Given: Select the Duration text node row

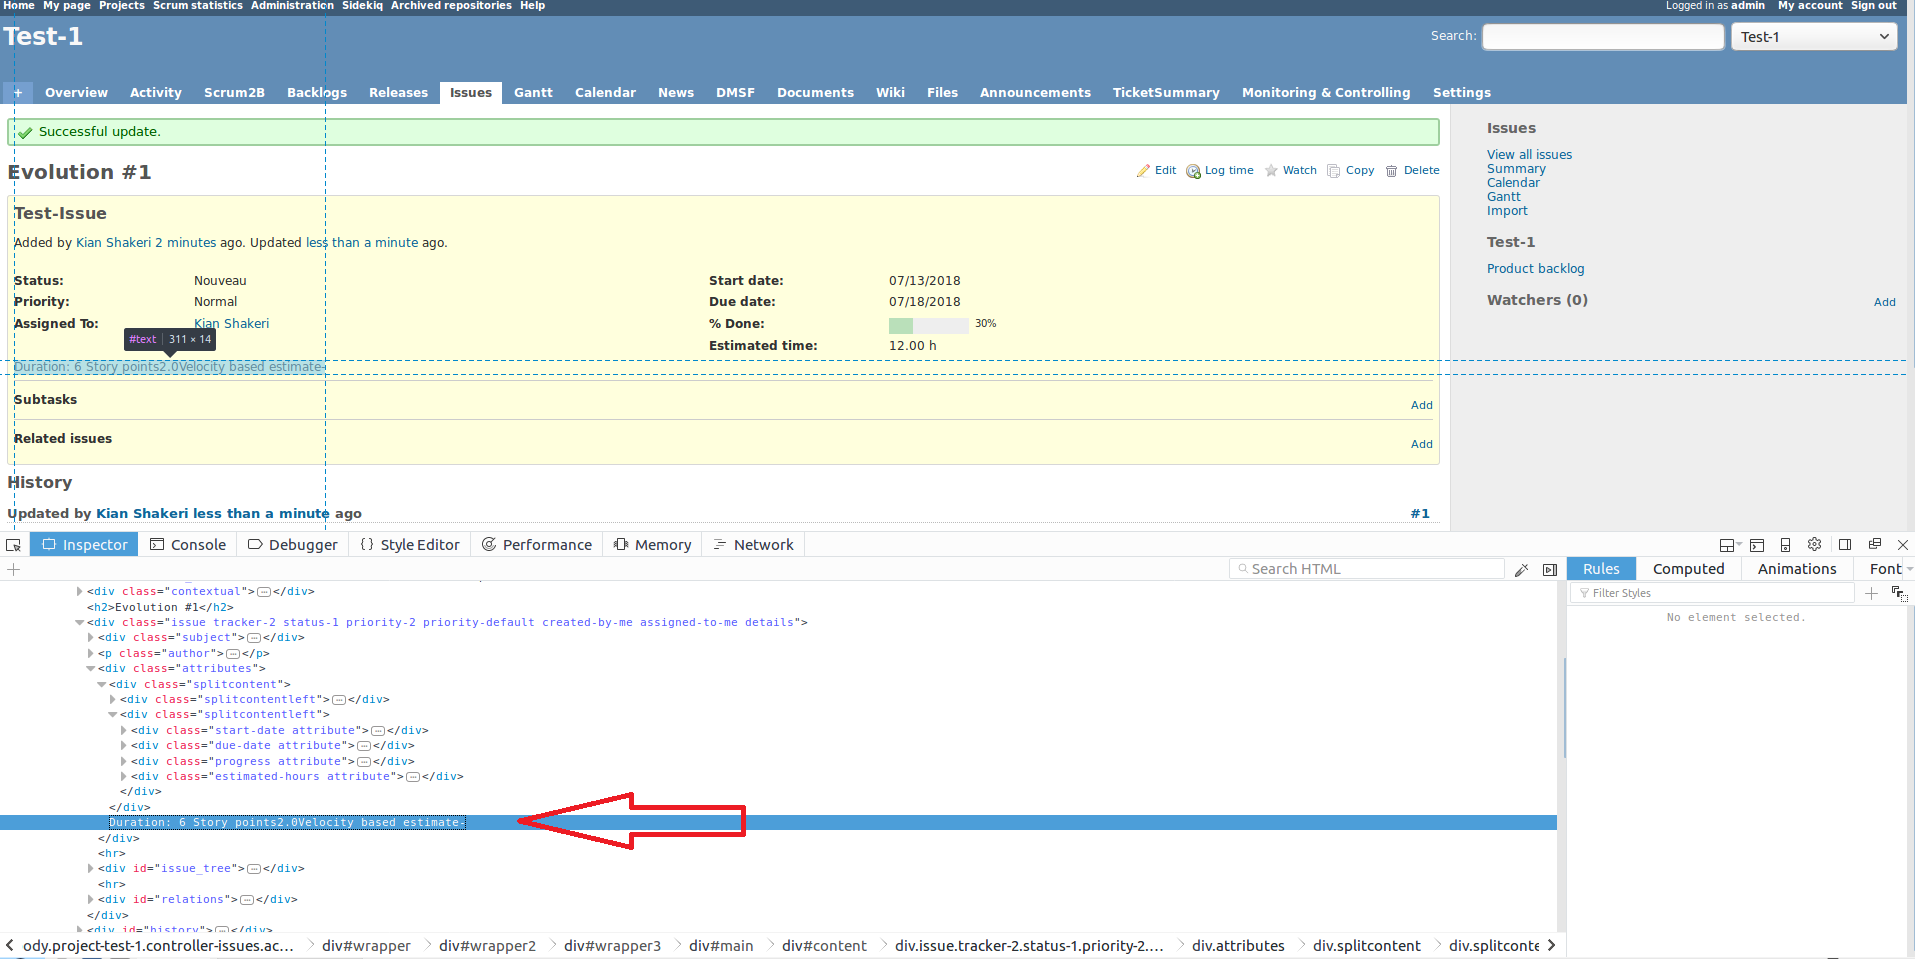Looking at the screenshot, I should (x=778, y=823).
